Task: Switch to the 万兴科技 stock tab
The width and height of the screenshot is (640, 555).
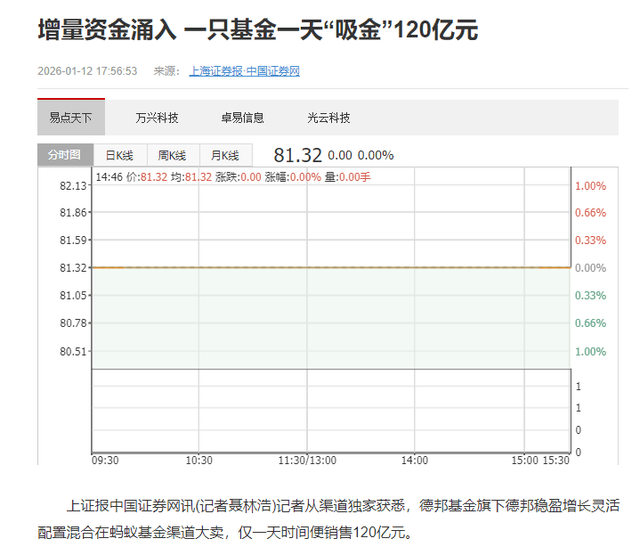Action: pyautogui.click(x=157, y=118)
